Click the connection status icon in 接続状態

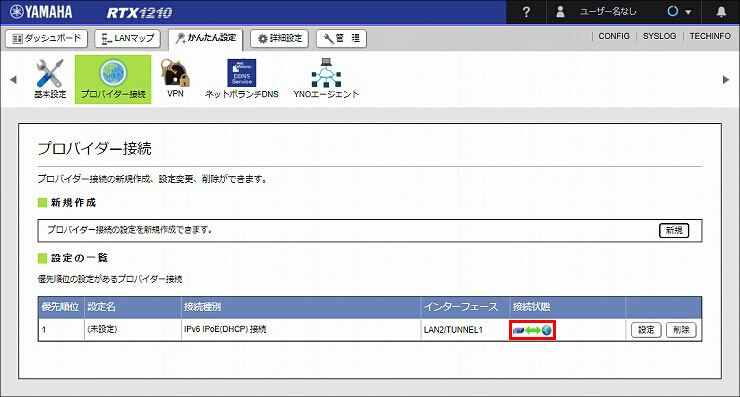(532, 330)
